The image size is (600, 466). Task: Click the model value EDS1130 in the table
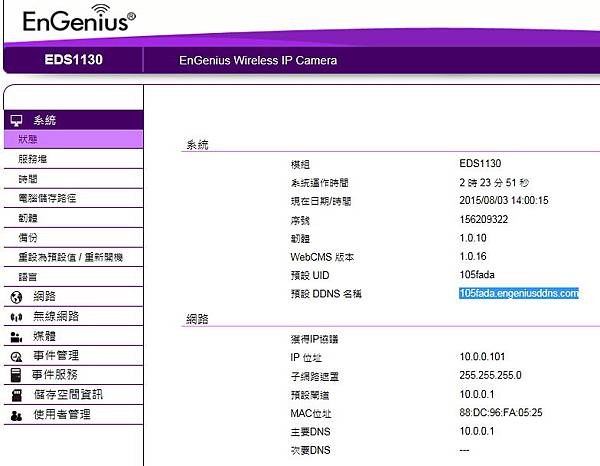(x=480, y=163)
